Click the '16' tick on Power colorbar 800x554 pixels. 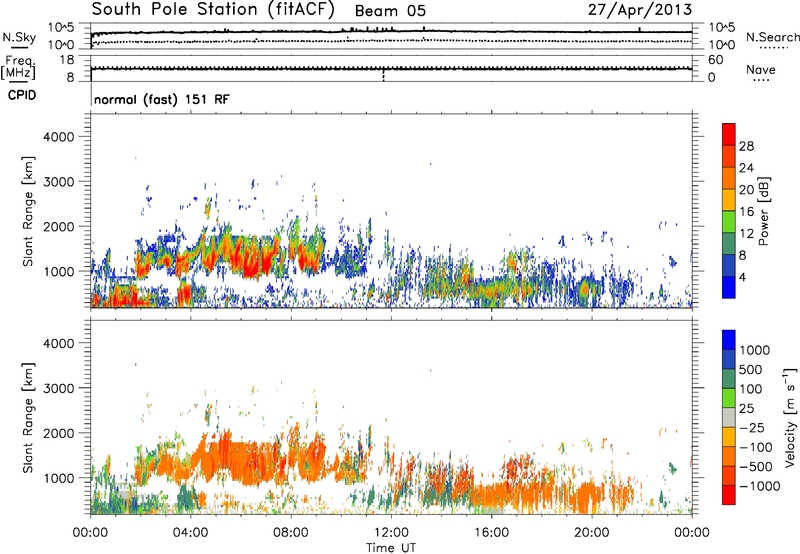746,212
